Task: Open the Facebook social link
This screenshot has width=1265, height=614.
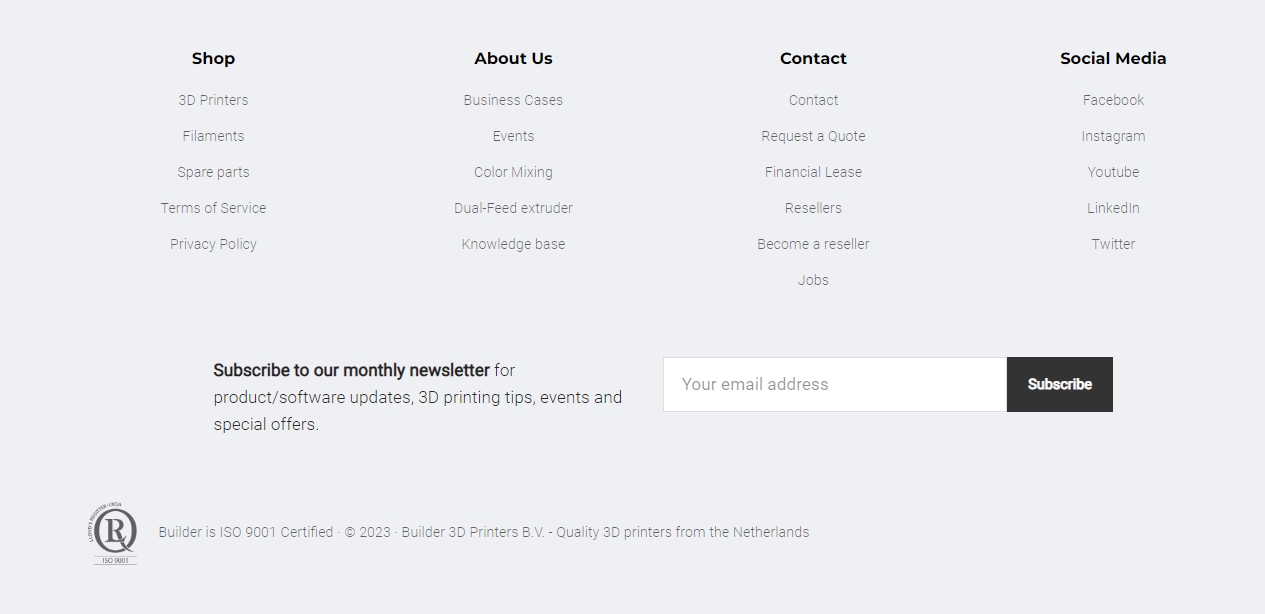Action: [x=1113, y=100]
